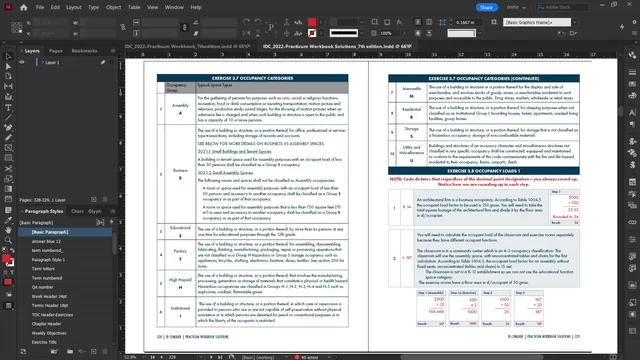
Task: Delete selected paragraph style trash icon
Action: [x=105, y=351]
